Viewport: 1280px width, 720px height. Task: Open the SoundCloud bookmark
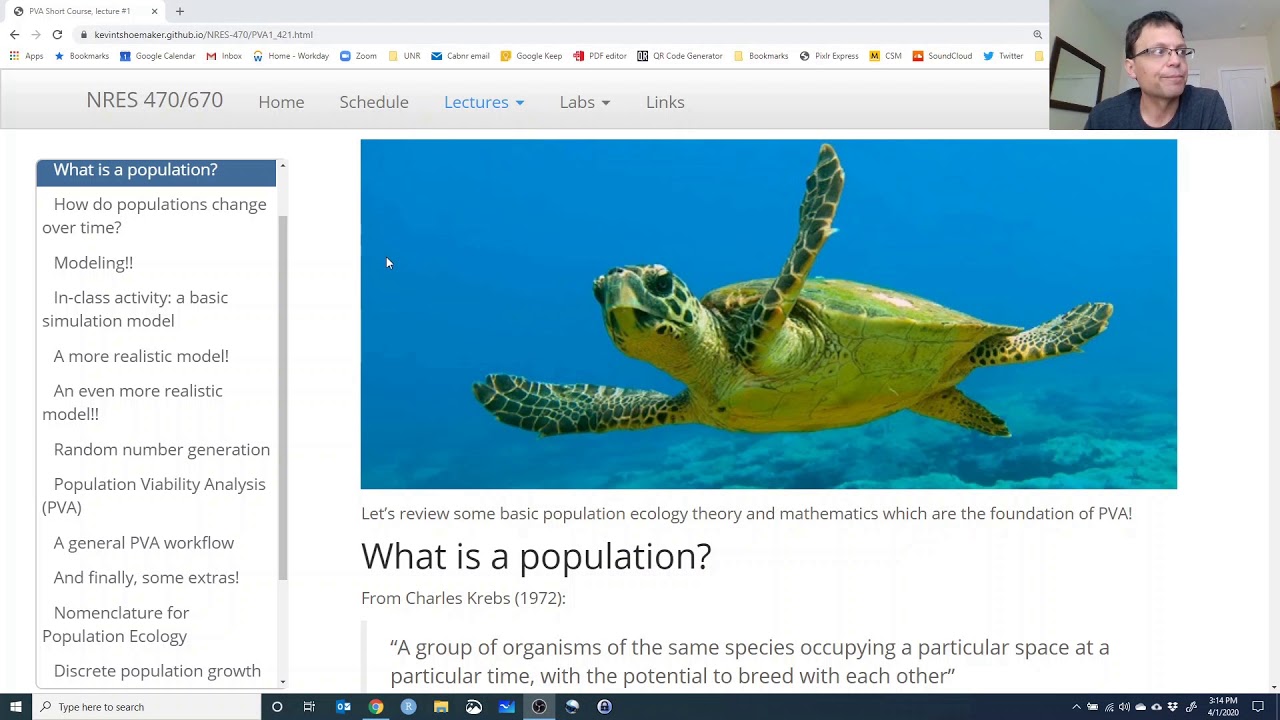tap(942, 56)
